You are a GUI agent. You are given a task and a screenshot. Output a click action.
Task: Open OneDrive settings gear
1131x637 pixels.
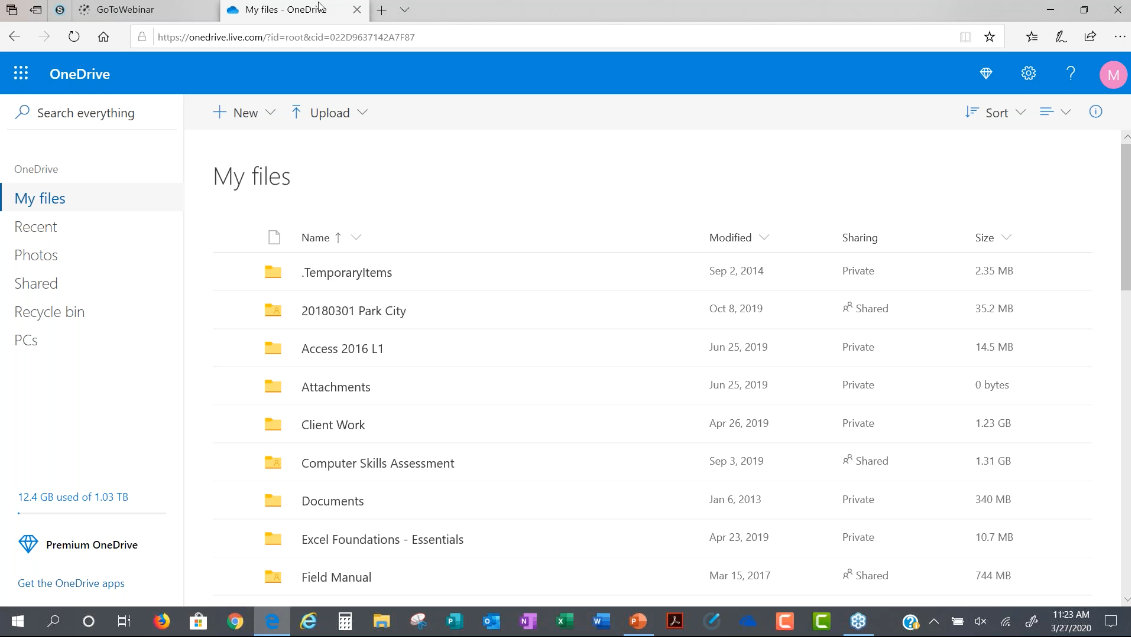pos(1028,73)
